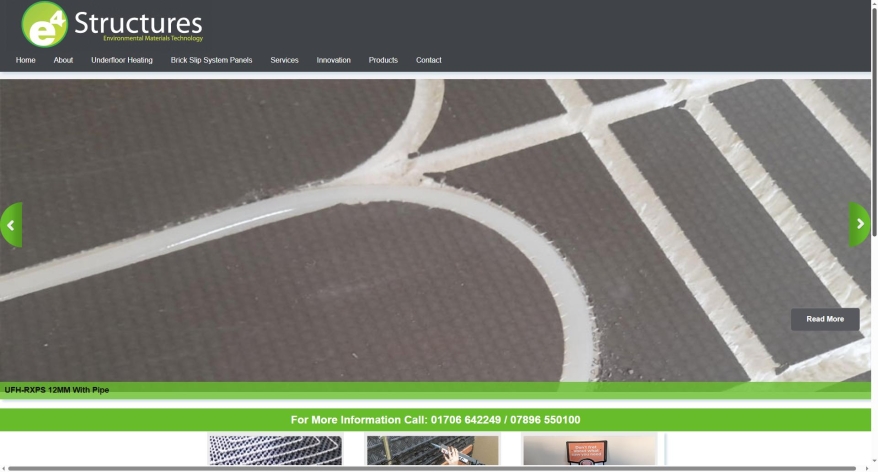This screenshot has width=878, height=472.
Task: Click the Structures title text in header
Action: tap(138, 23)
